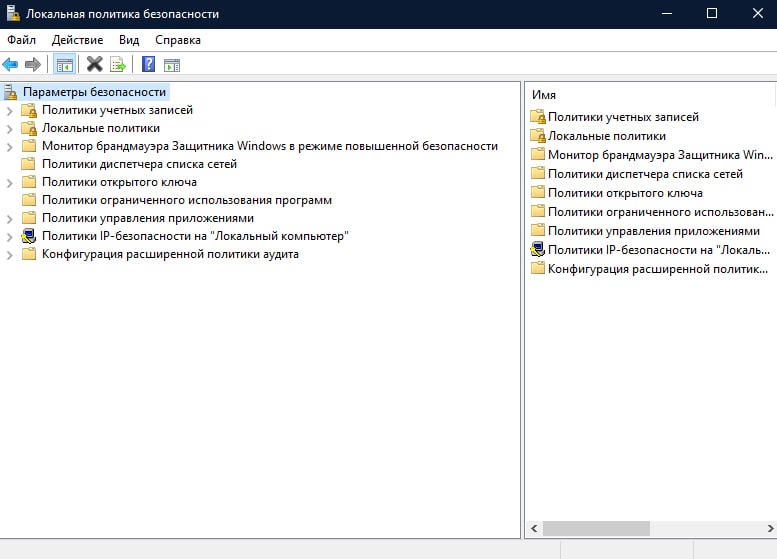Open the Справка menu

click(178, 40)
